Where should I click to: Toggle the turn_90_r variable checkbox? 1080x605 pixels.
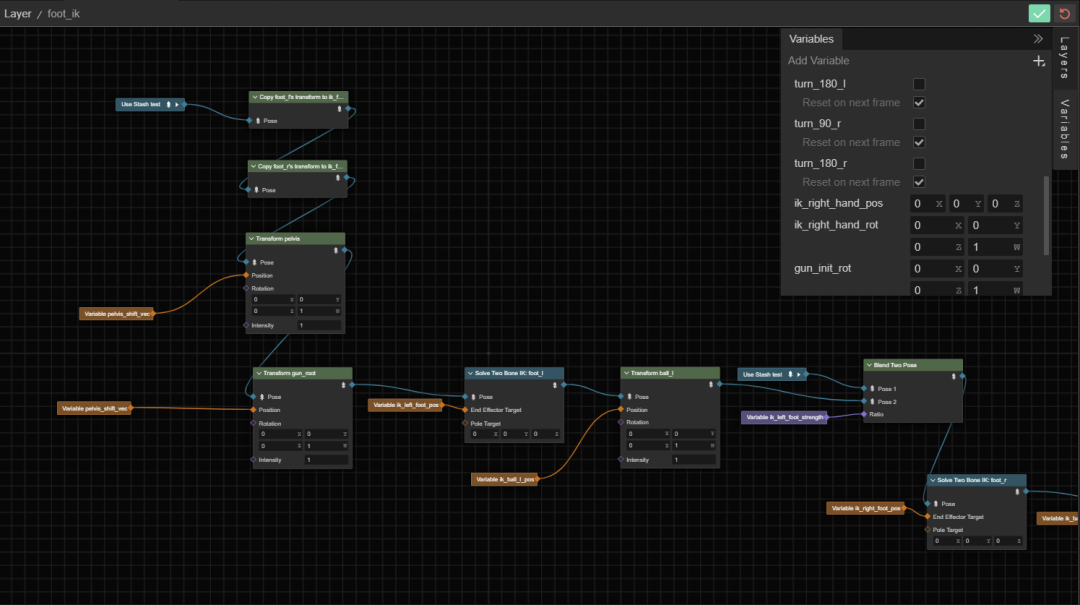[x=919, y=124]
